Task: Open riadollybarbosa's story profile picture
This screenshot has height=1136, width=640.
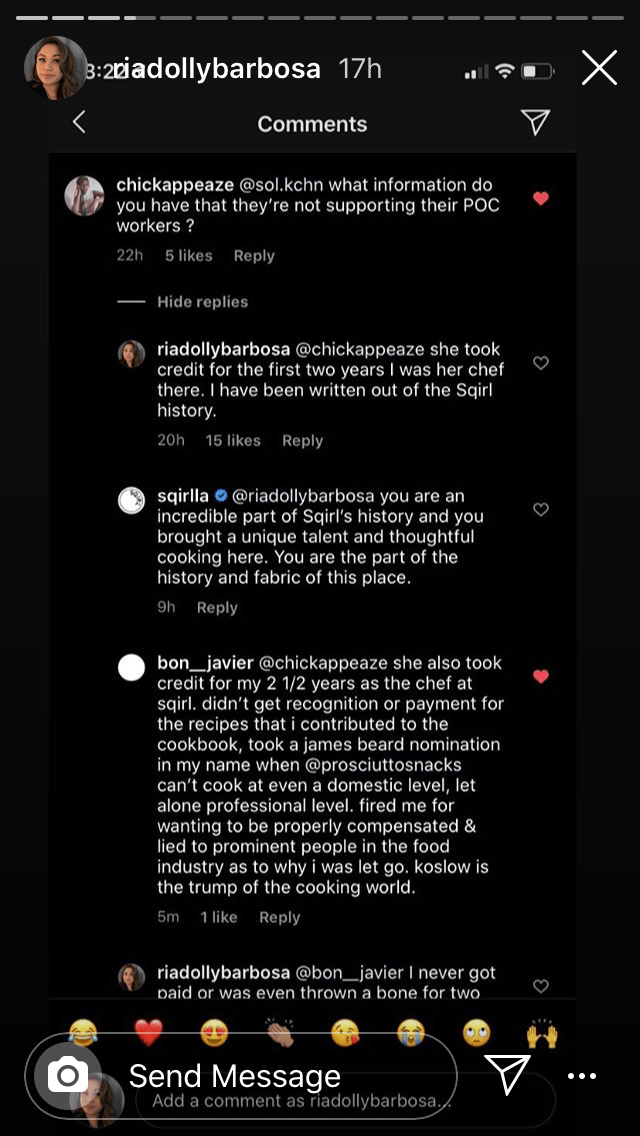Action: tap(55, 68)
